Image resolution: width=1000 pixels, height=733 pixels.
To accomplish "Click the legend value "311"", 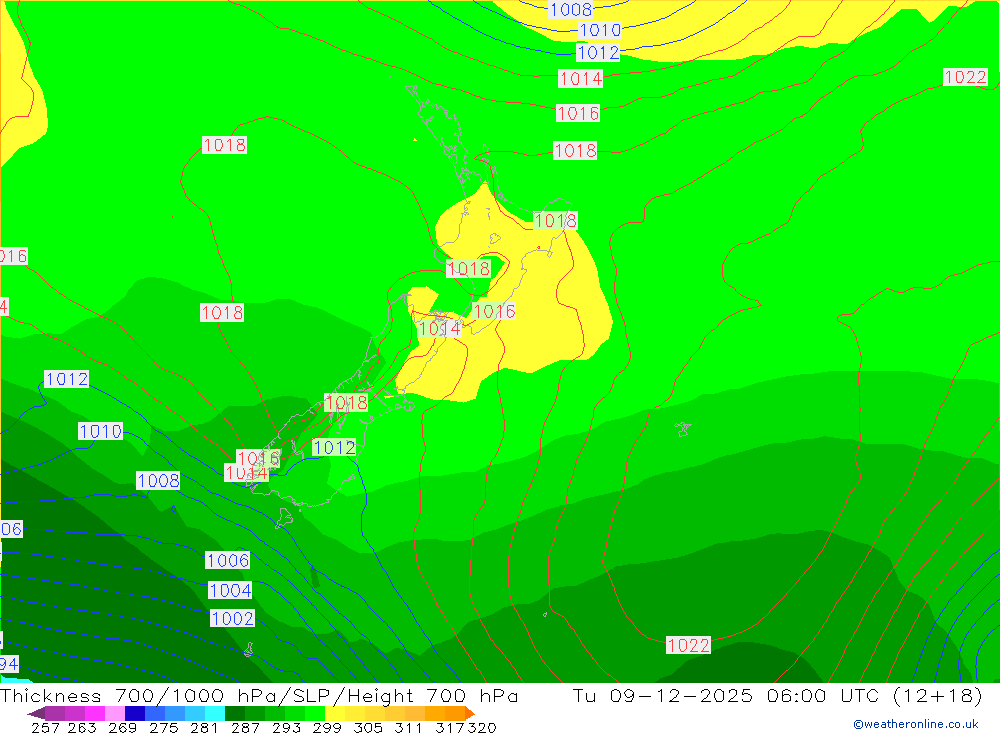I will click(x=408, y=727).
